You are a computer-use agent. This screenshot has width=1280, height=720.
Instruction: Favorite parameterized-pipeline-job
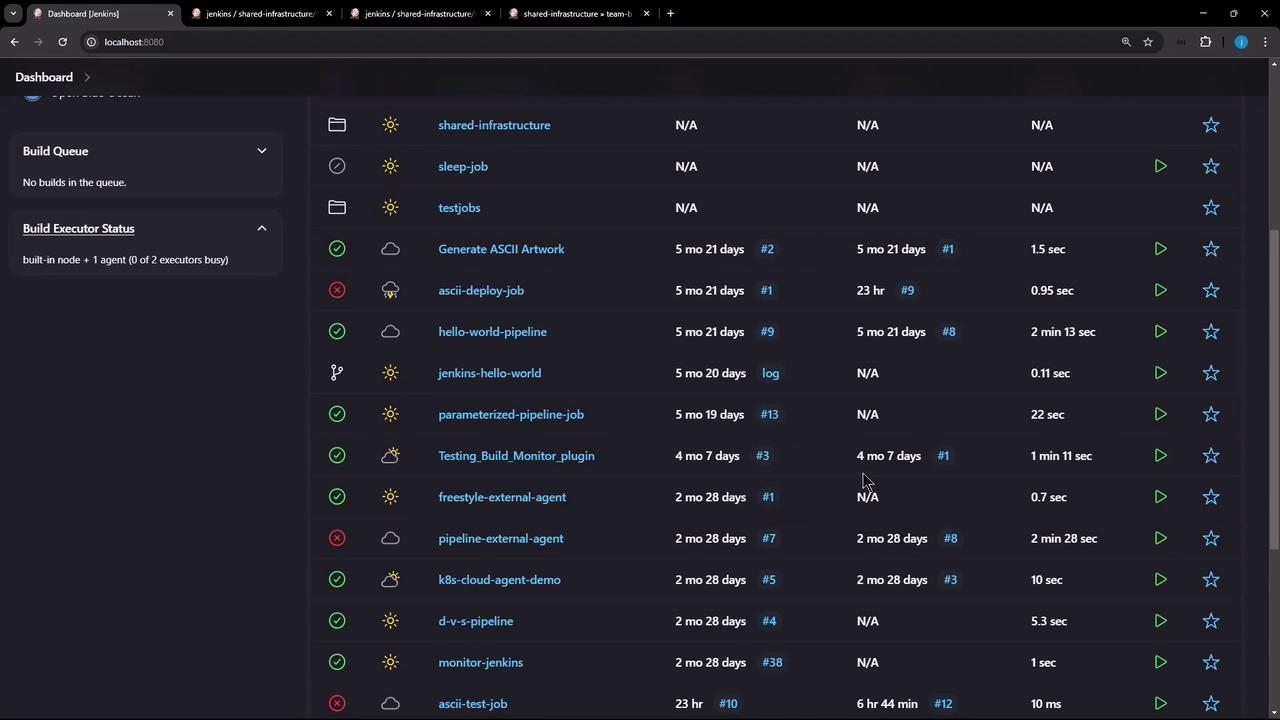(x=1211, y=414)
